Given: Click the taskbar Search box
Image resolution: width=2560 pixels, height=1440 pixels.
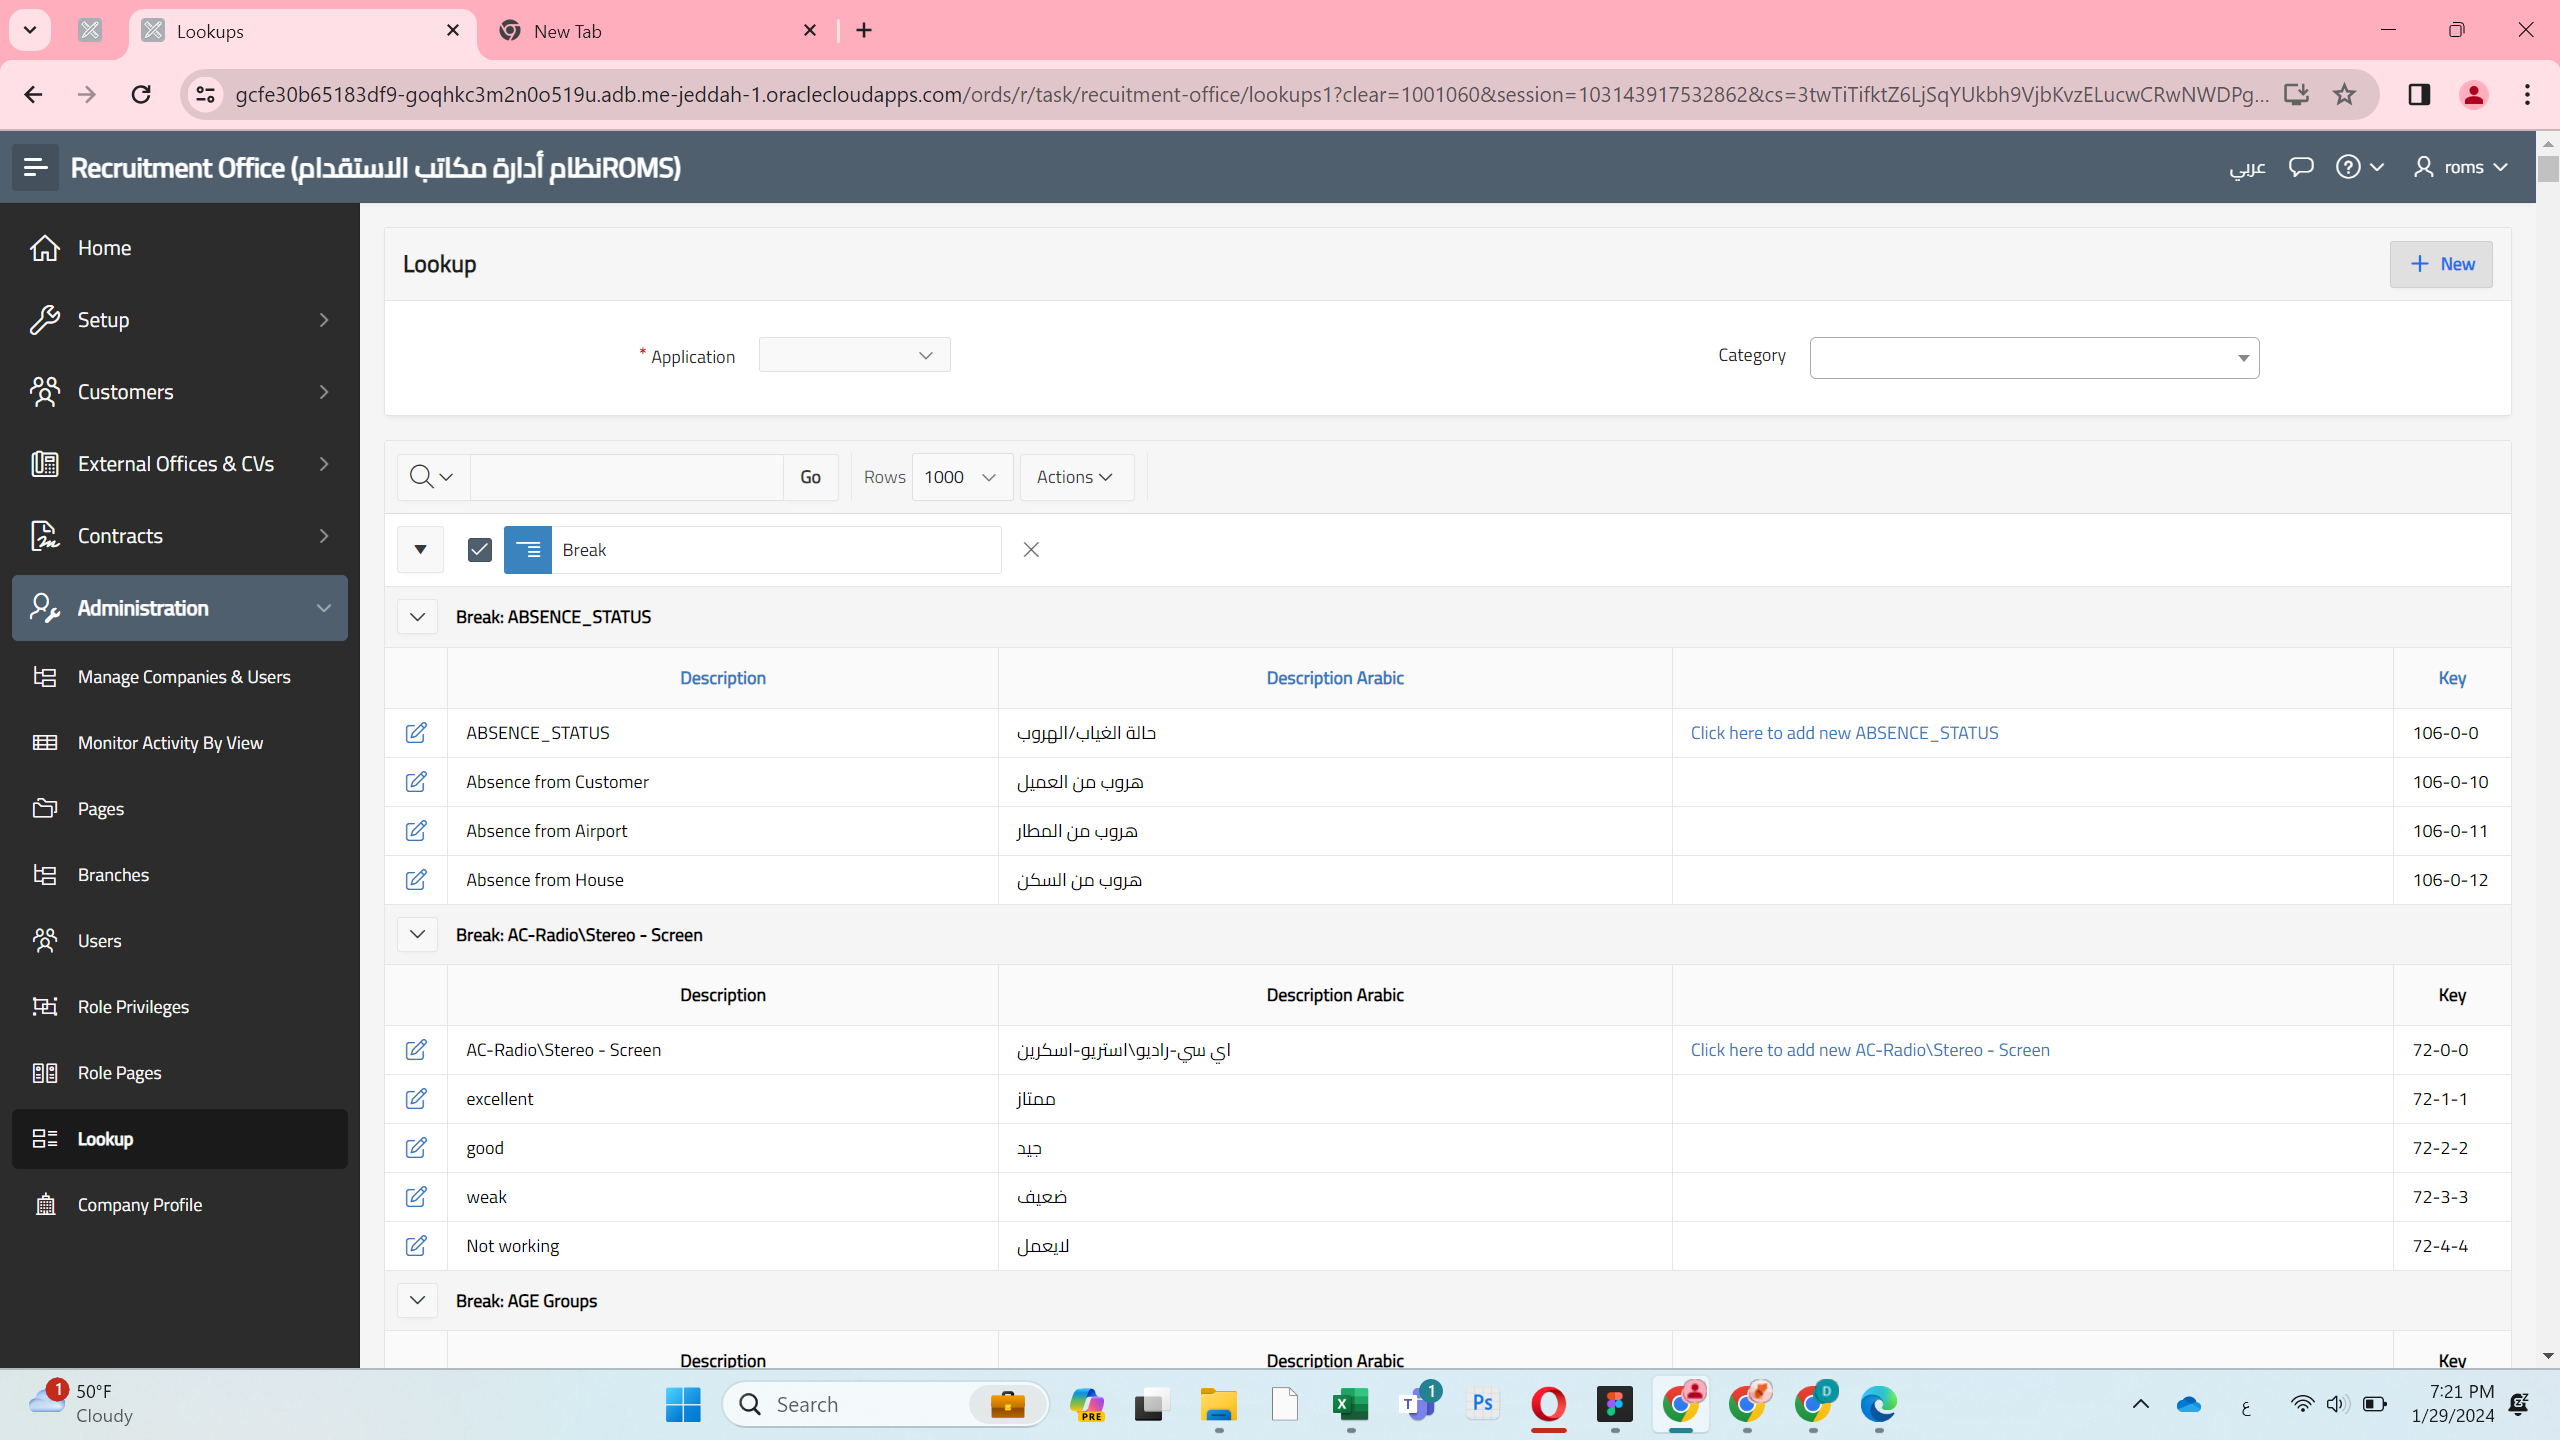Looking at the screenshot, I should (886, 1404).
